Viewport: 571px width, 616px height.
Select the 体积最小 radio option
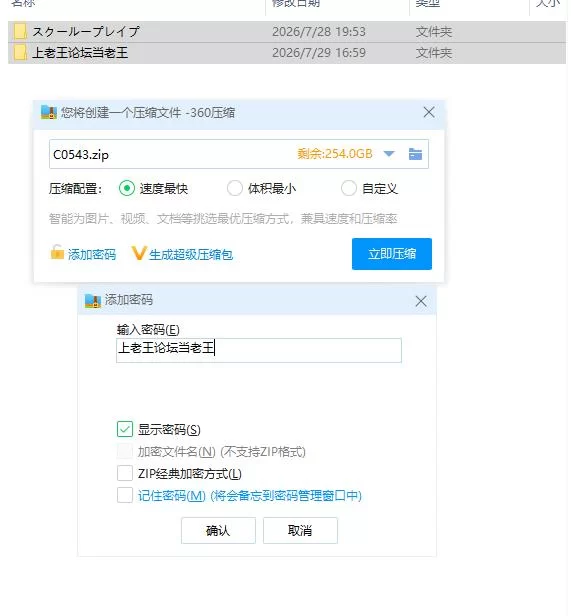[235, 189]
